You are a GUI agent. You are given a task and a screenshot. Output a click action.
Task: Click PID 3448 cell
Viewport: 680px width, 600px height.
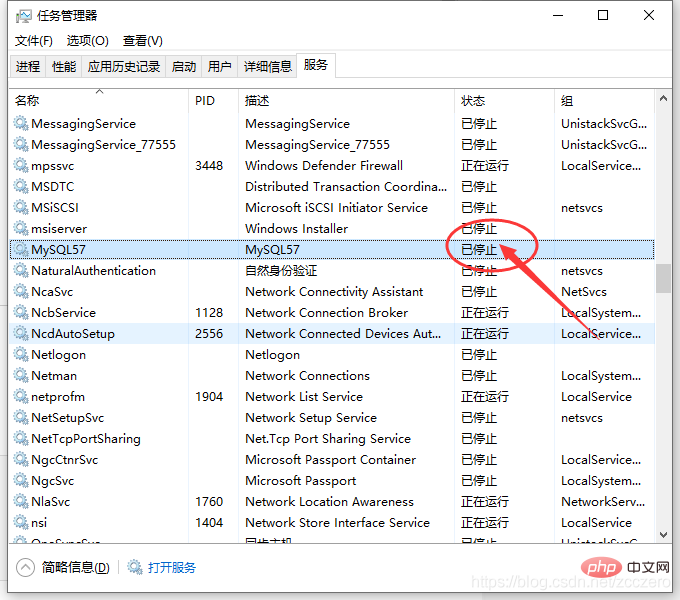[x=209, y=166]
